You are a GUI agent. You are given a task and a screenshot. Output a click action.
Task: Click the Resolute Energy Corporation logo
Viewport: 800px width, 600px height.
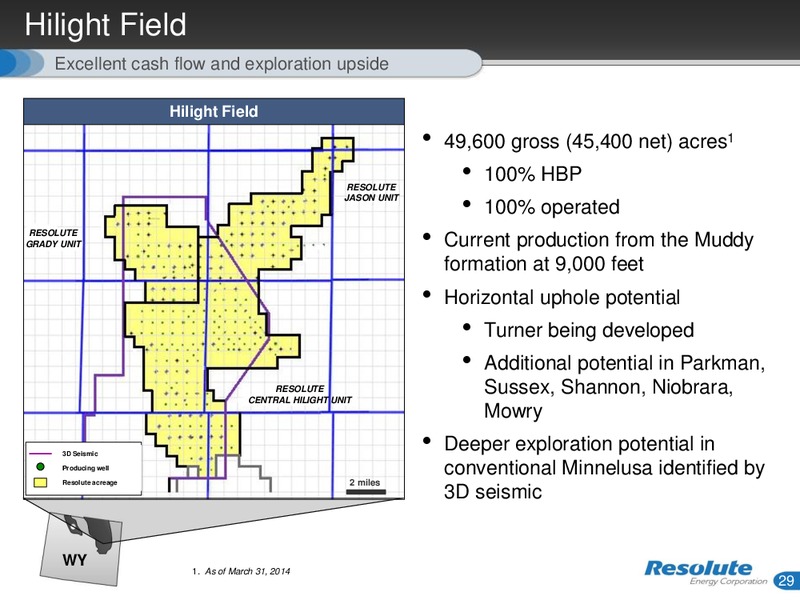706,573
